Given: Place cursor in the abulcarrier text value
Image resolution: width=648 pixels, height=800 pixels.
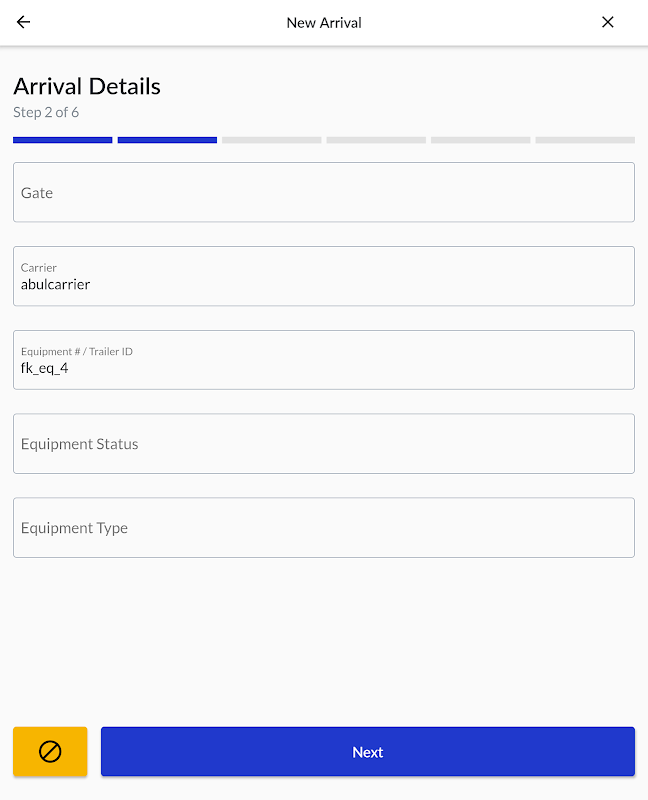Looking at the screenshot, I should [55, 284].
